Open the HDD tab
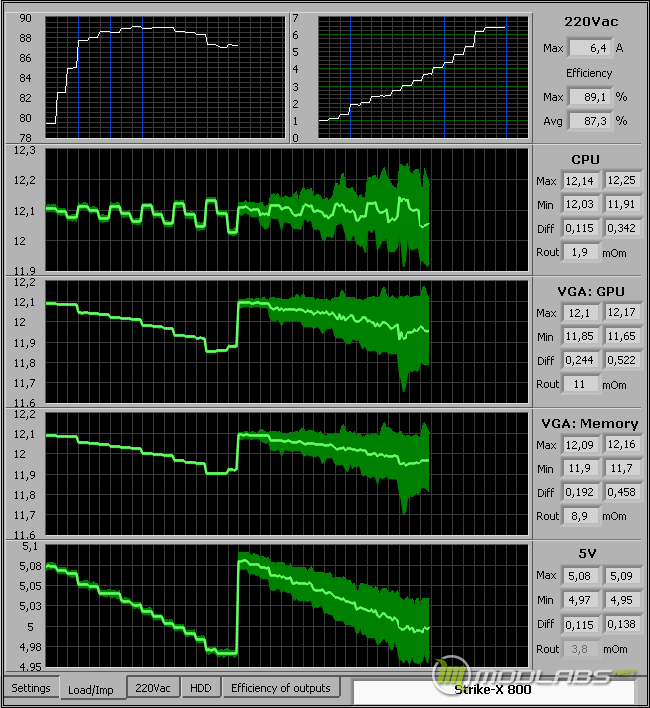Screen dimensions: 650x708 [201, 688]
